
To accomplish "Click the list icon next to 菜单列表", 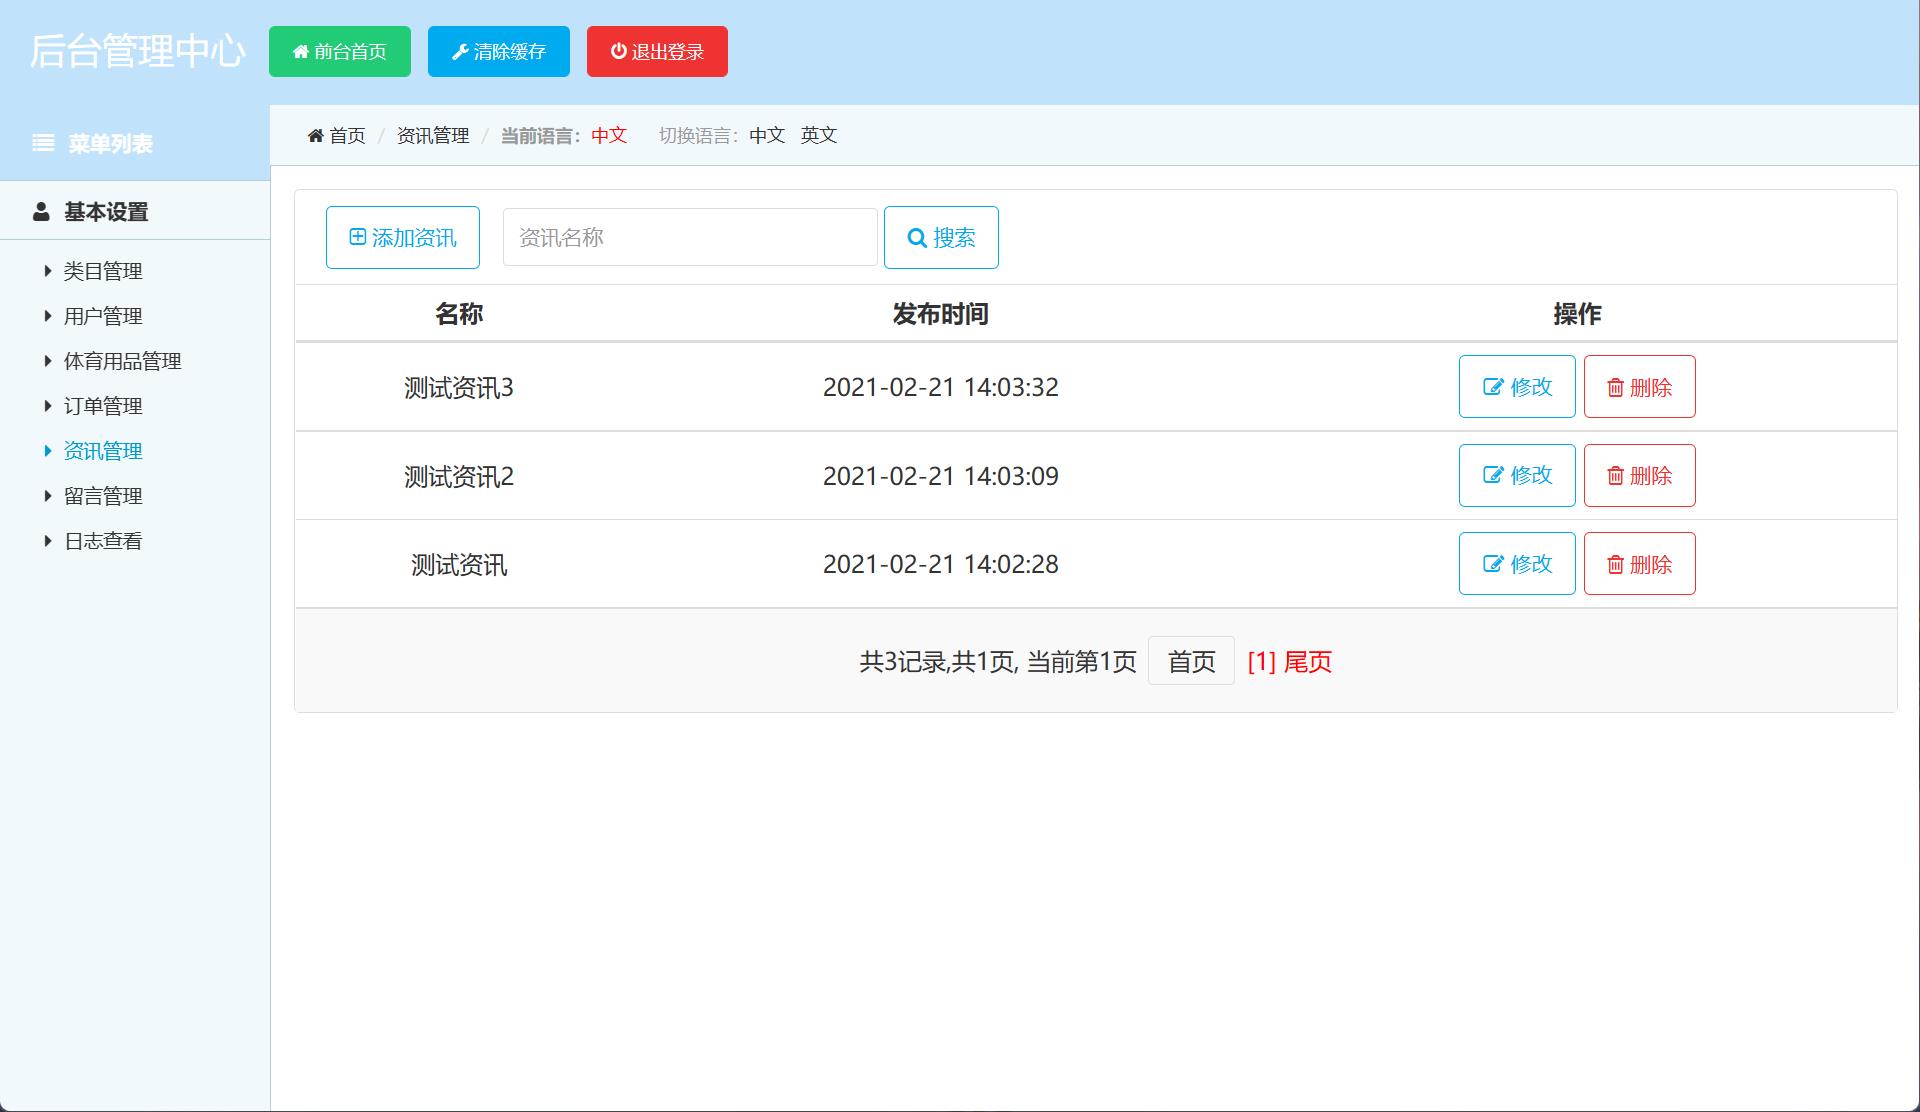I will pyautogui.click(x=44, y=143).
